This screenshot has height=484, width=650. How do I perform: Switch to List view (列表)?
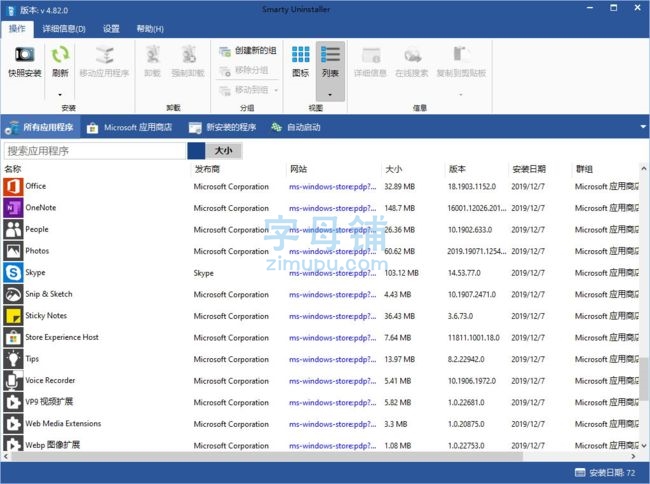[330, 61]
